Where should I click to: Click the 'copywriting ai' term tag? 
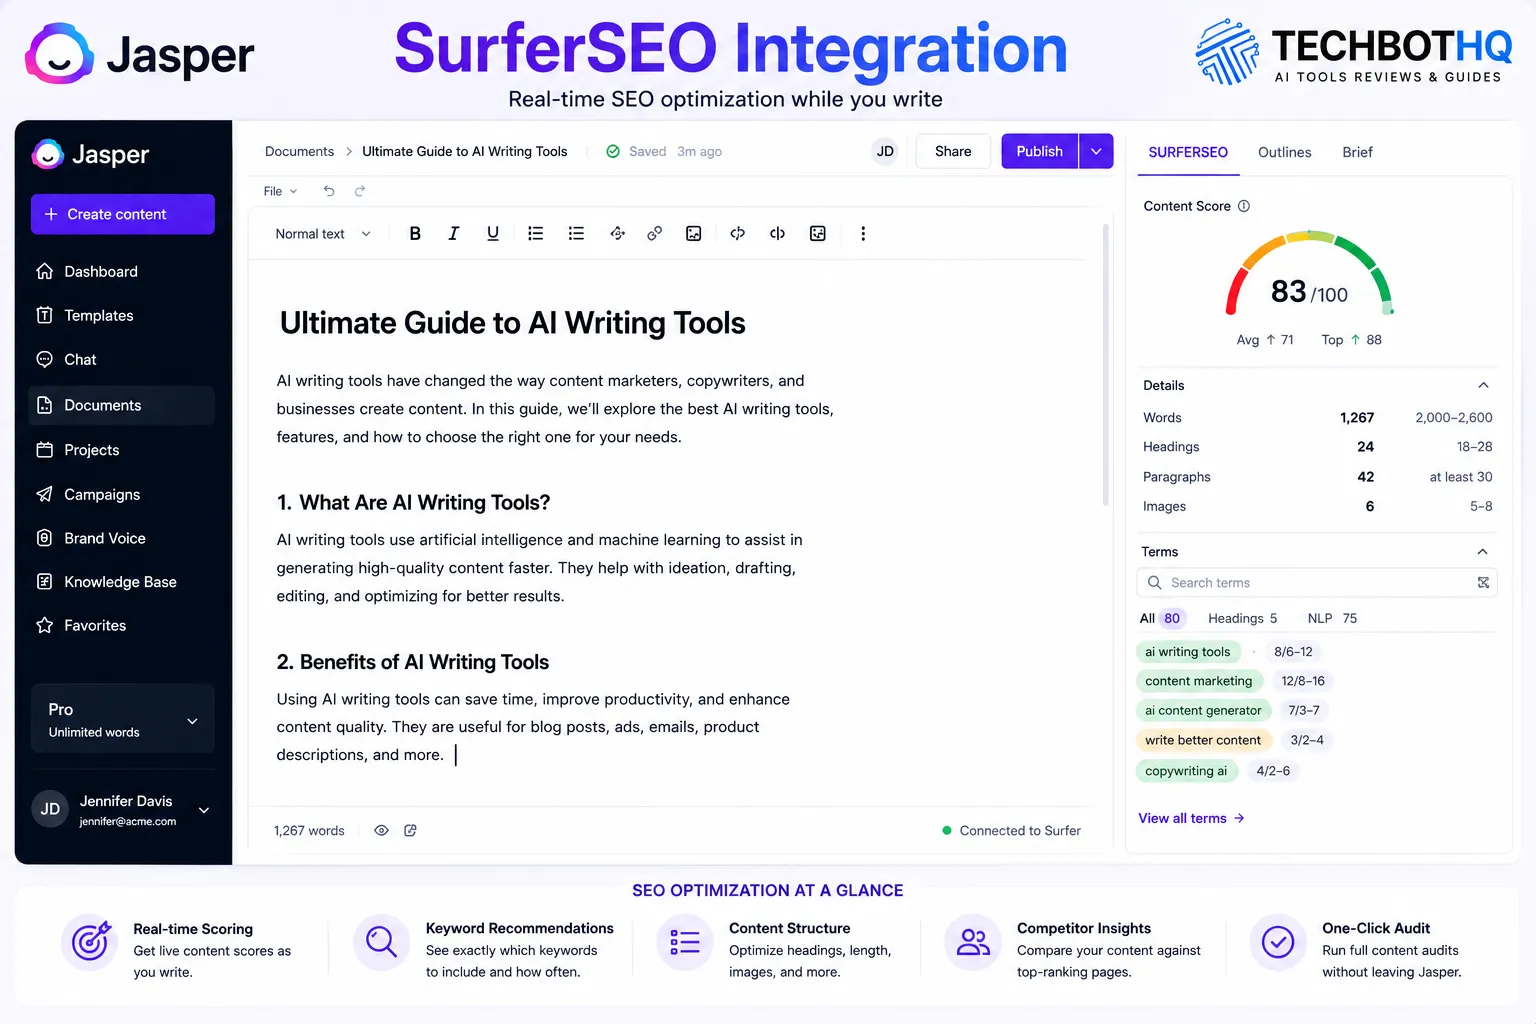point(1186,771)
